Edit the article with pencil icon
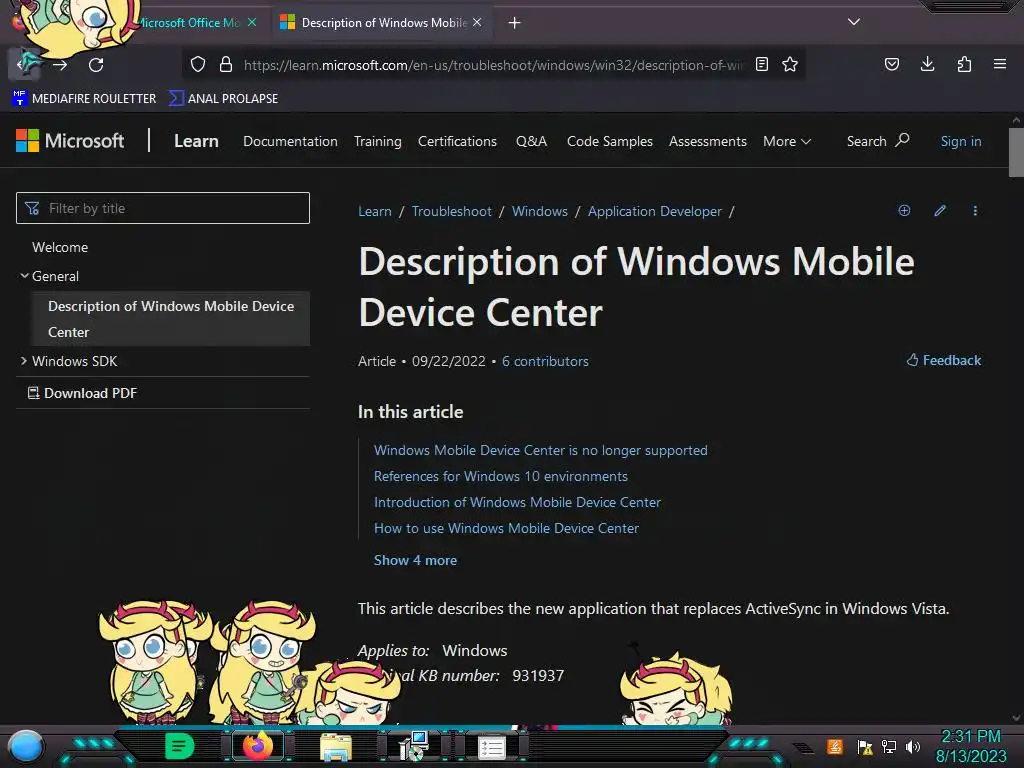Viewport: 1024px width, 768px height. click(940, 210)
